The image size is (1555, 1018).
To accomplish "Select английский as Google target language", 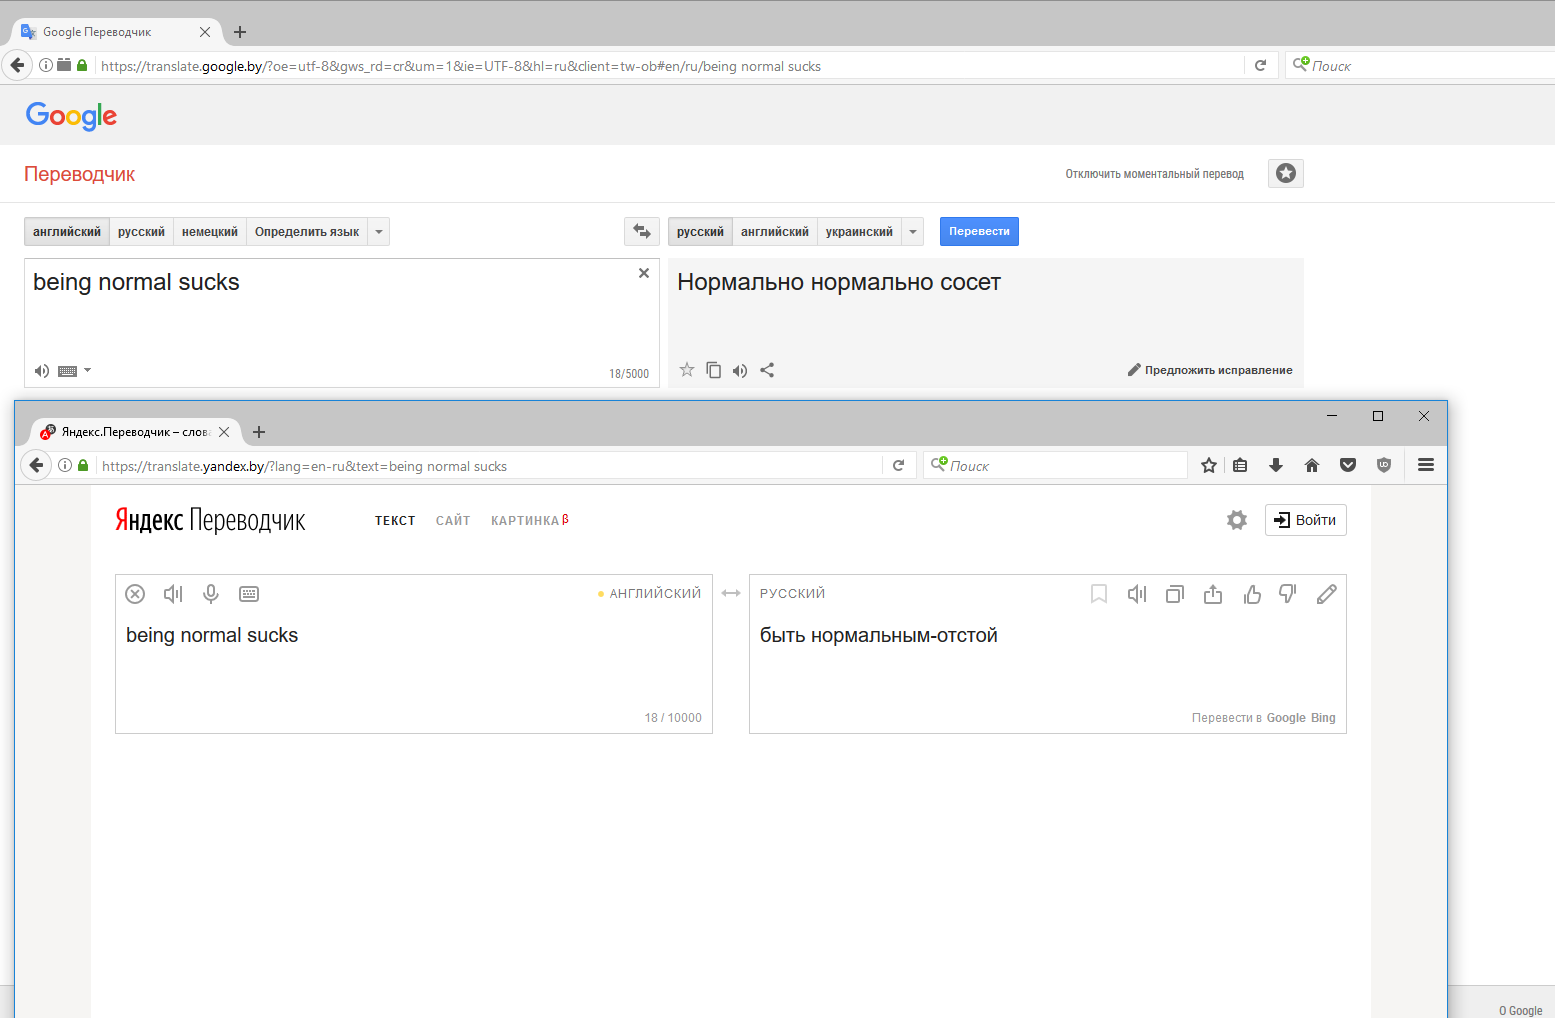I will pos(775,231).
